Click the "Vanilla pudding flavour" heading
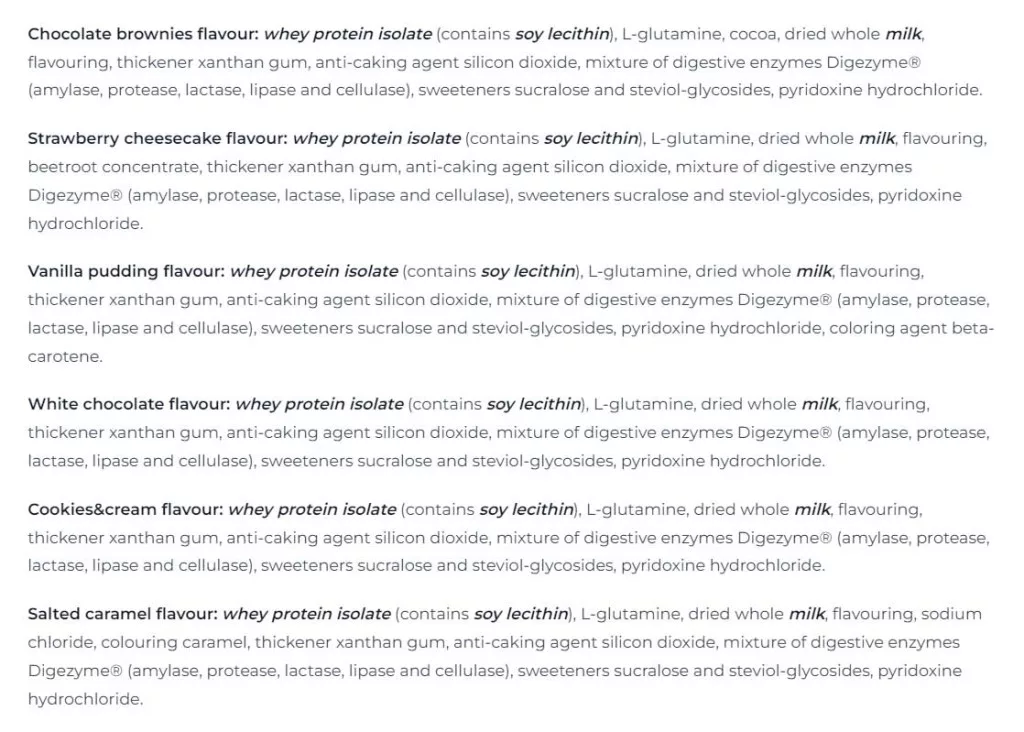 coord(127,271)
